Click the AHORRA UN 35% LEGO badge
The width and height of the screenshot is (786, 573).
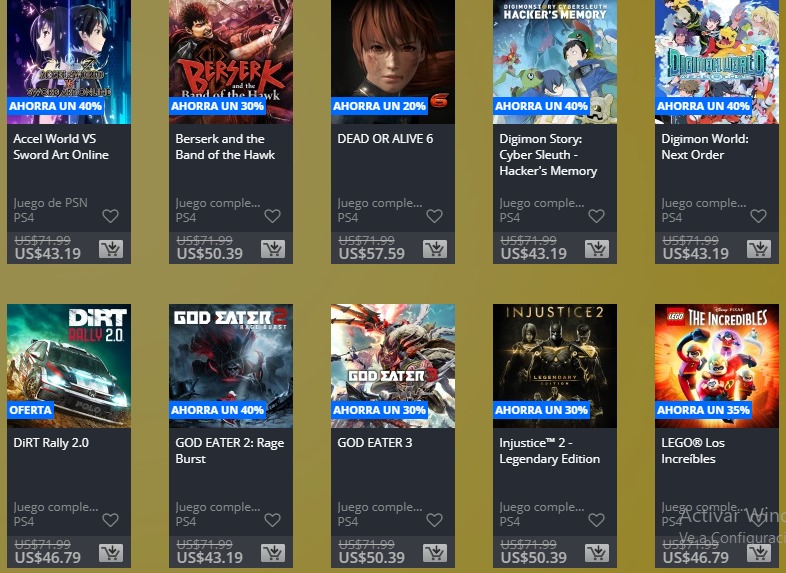pyautogui.click(x=703, y=410)
